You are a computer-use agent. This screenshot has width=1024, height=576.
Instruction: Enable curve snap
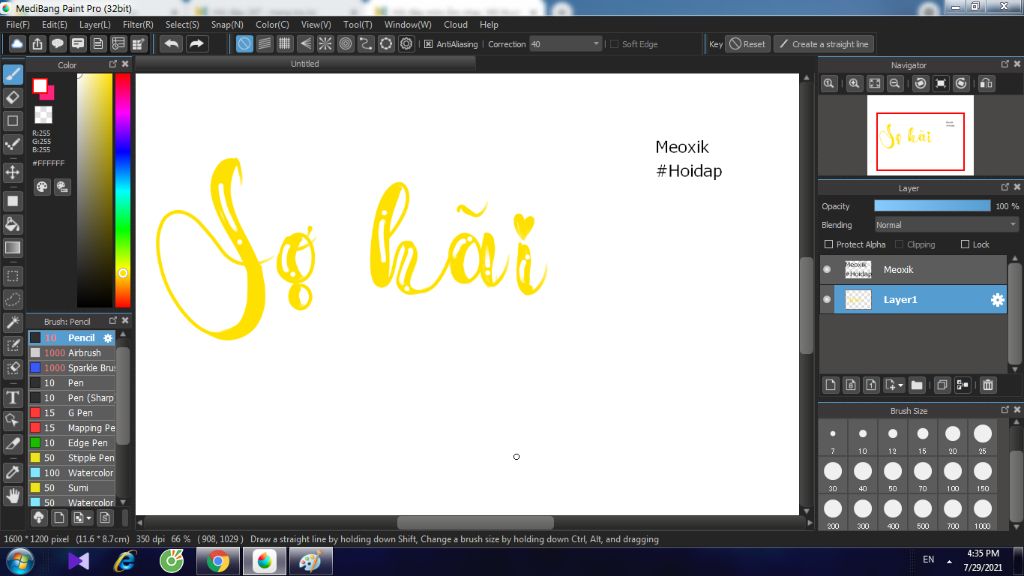[x=366, y=44]
